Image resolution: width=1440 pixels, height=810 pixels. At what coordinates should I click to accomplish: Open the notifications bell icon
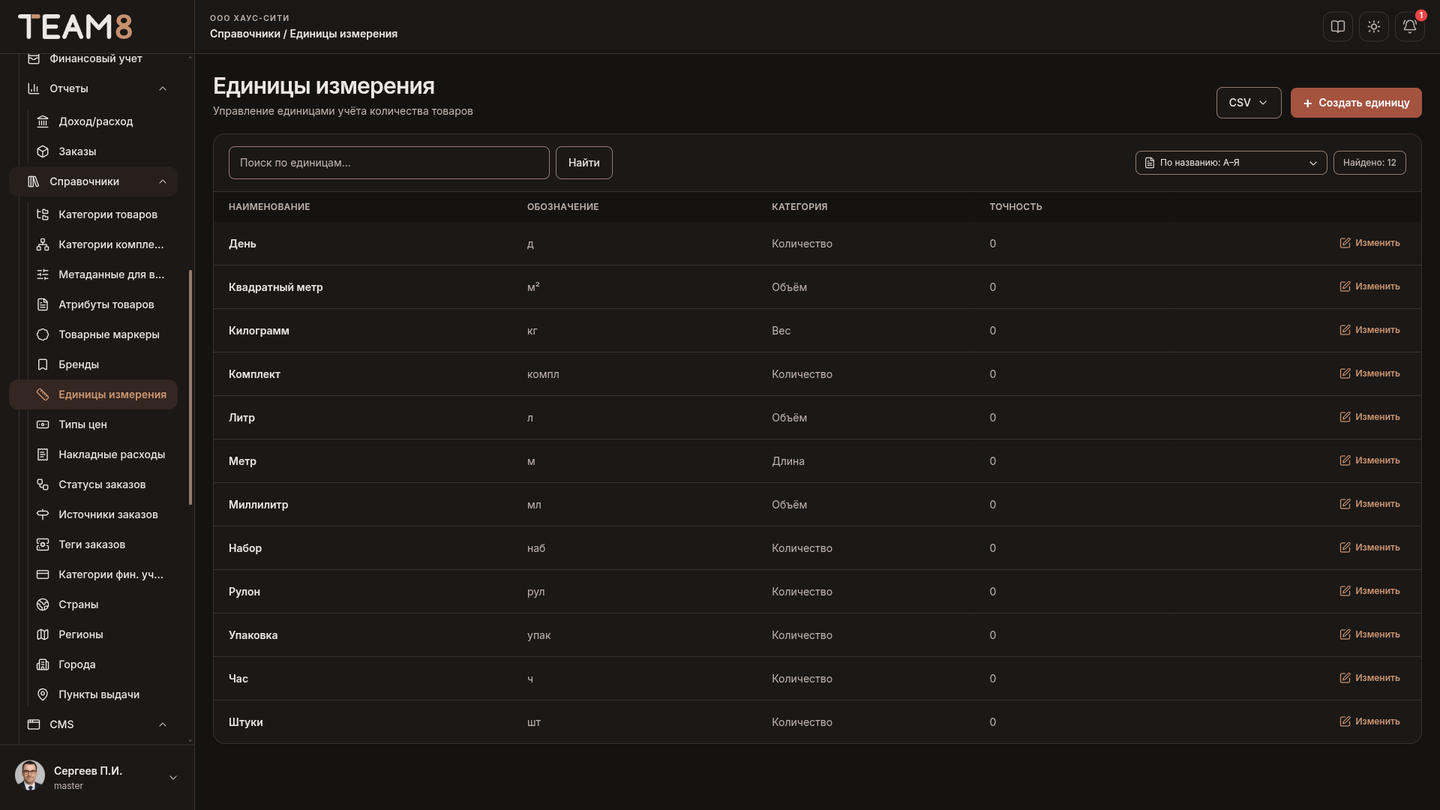tap(1410, 27)
